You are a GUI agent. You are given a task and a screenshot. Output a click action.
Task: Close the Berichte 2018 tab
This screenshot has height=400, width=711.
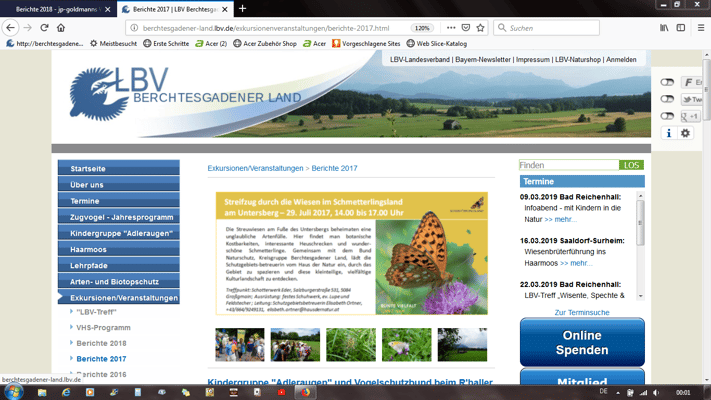(107, 9)
